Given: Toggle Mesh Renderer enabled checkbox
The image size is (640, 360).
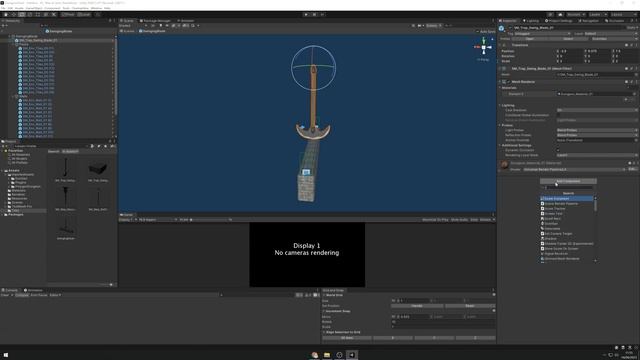Looking at the screenshot, I should coord(509,82).
